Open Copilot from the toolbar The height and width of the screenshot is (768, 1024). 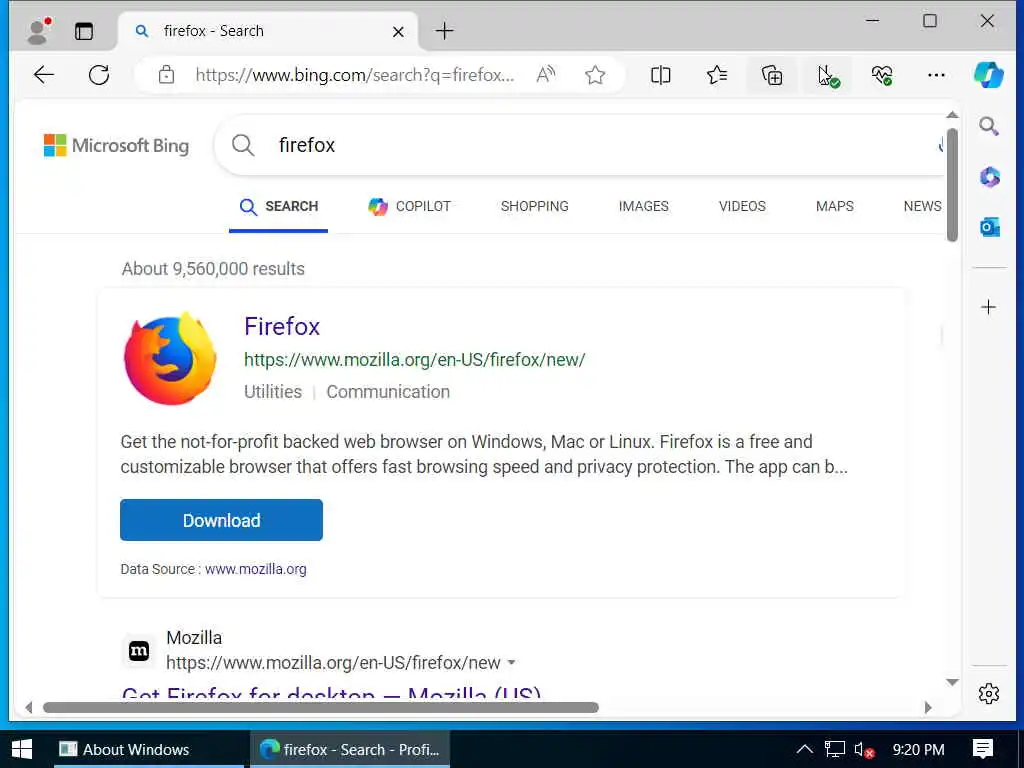989,74
